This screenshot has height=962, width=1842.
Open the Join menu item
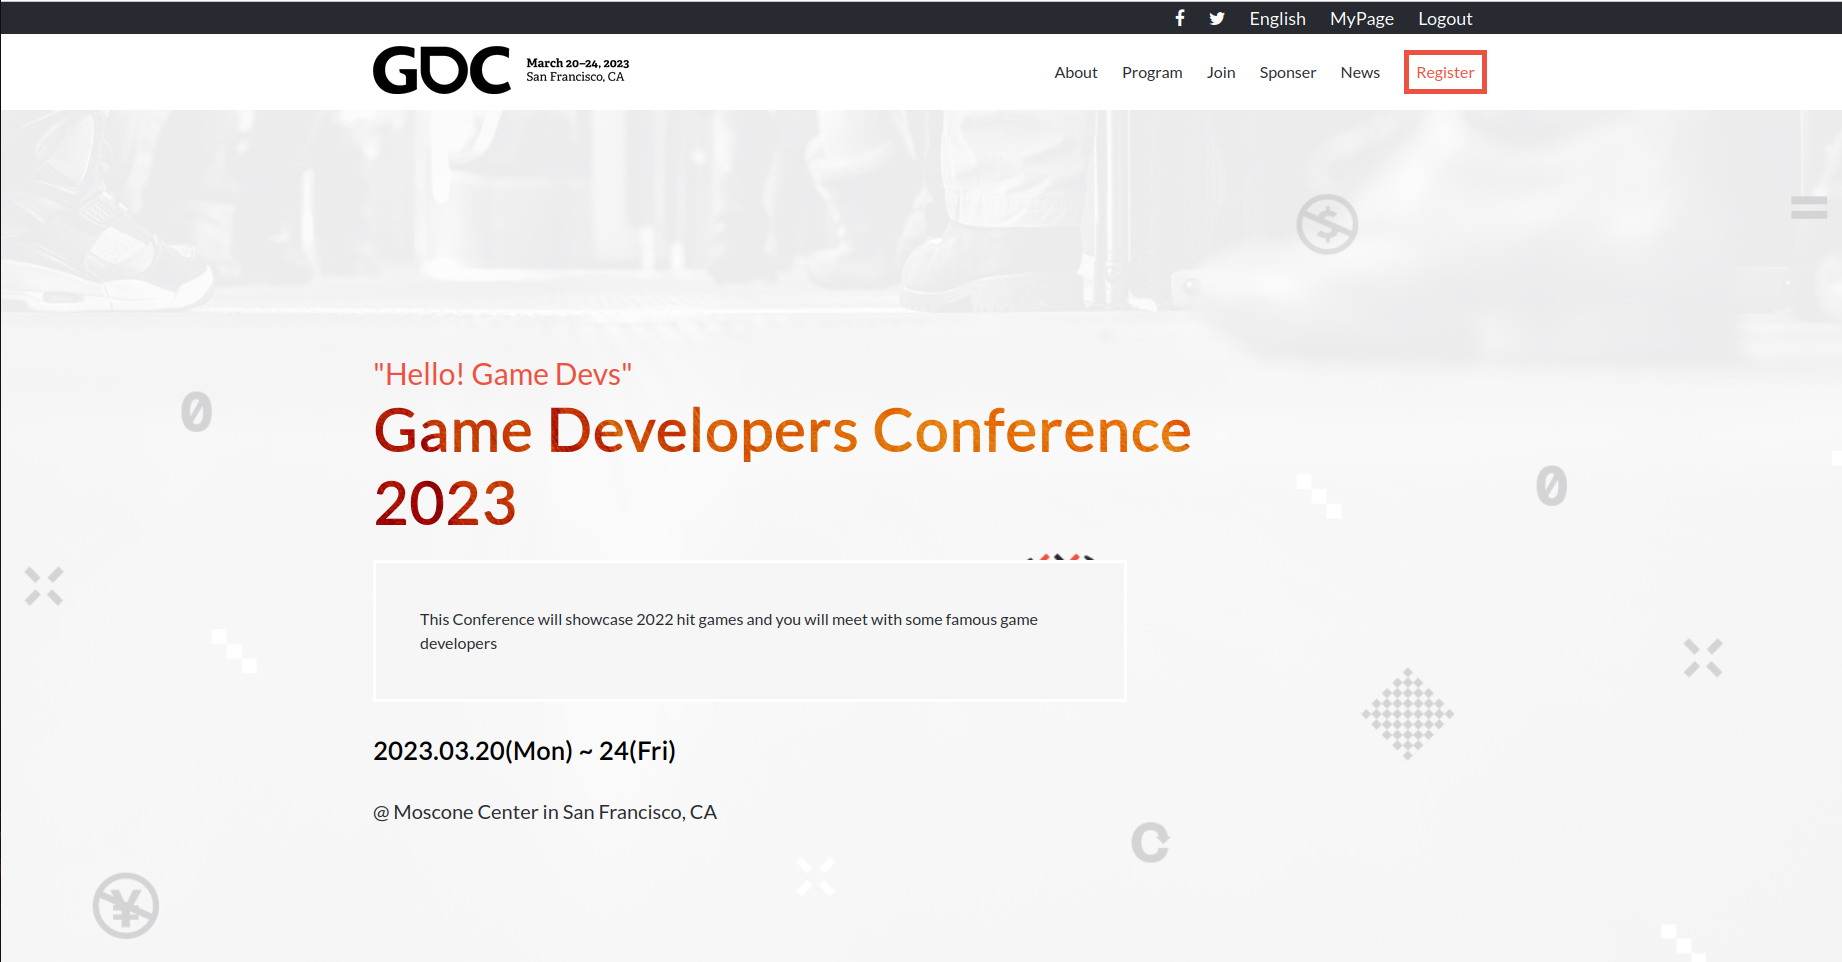(1221, 72)
